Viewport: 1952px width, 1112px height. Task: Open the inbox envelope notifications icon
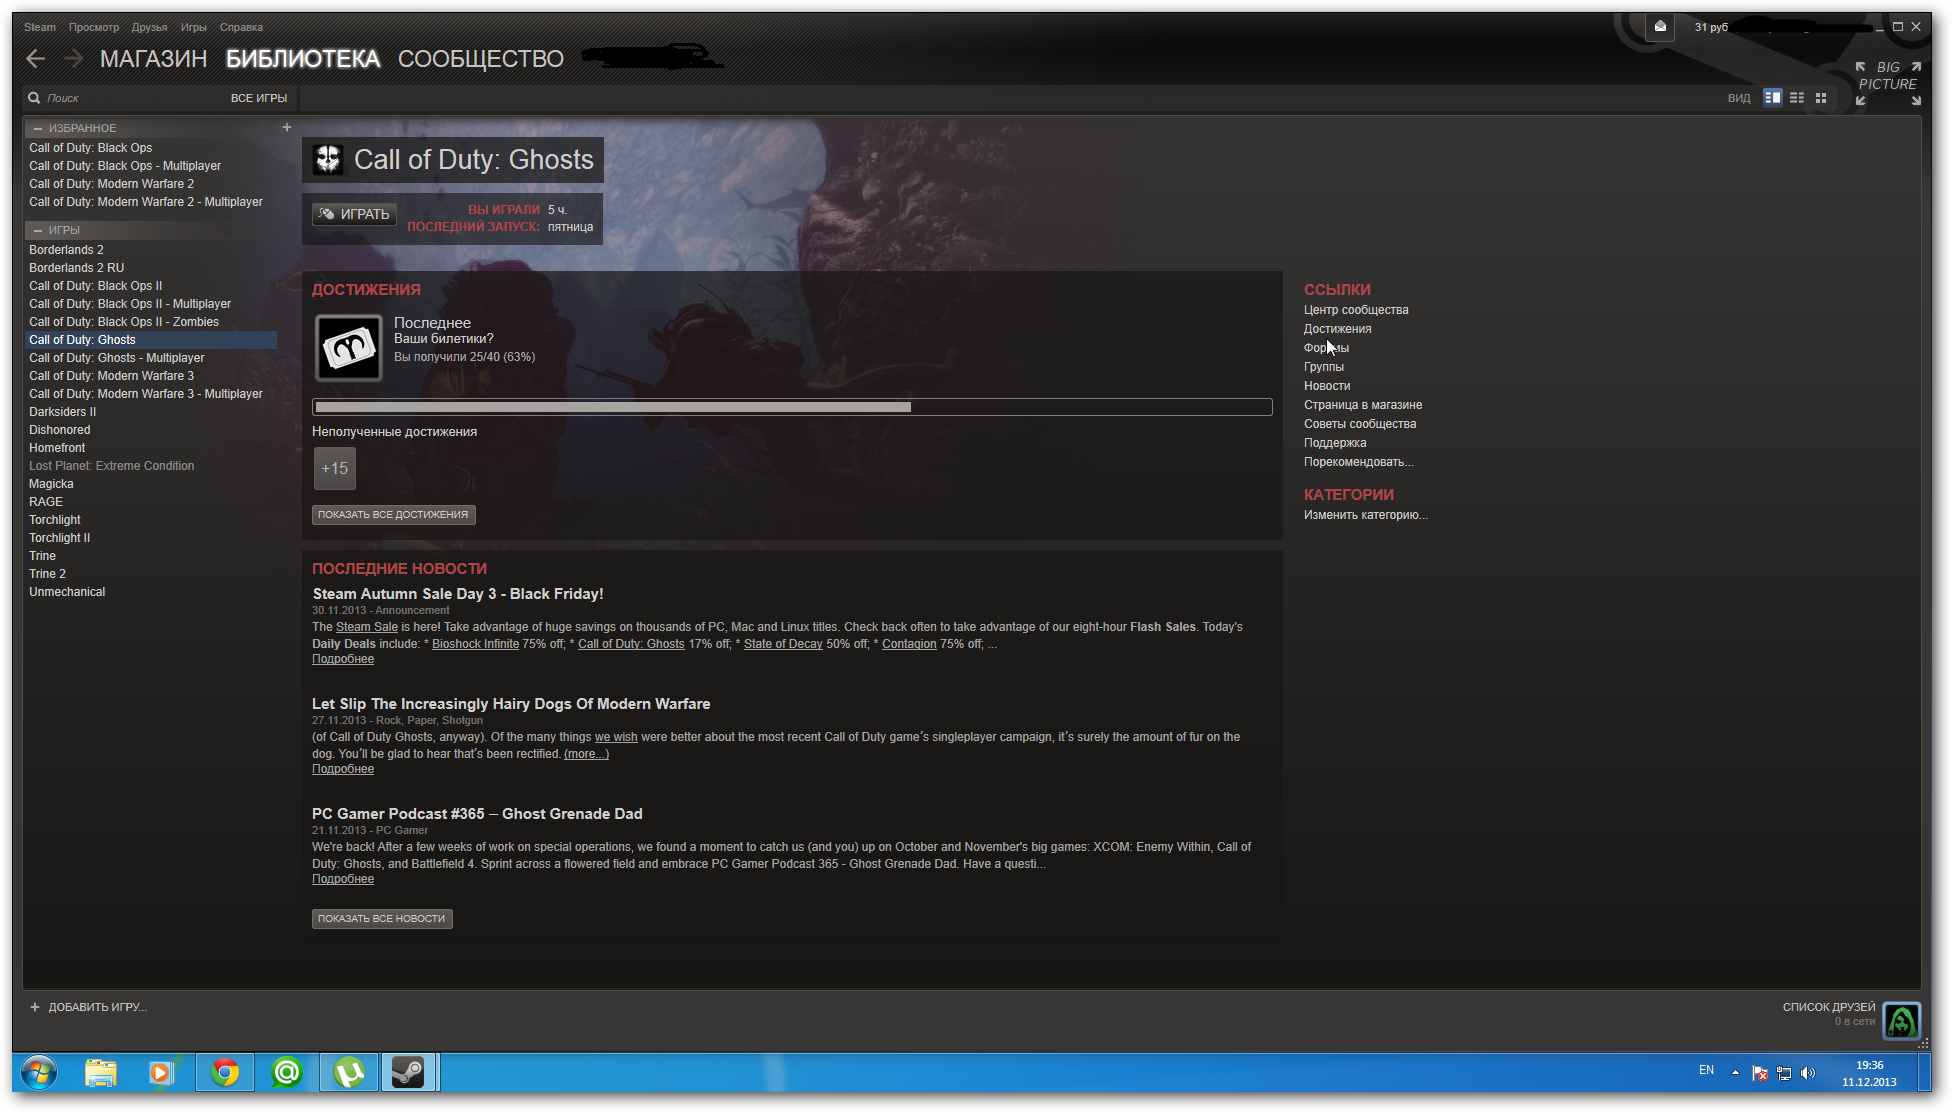tap(1660, 27)
